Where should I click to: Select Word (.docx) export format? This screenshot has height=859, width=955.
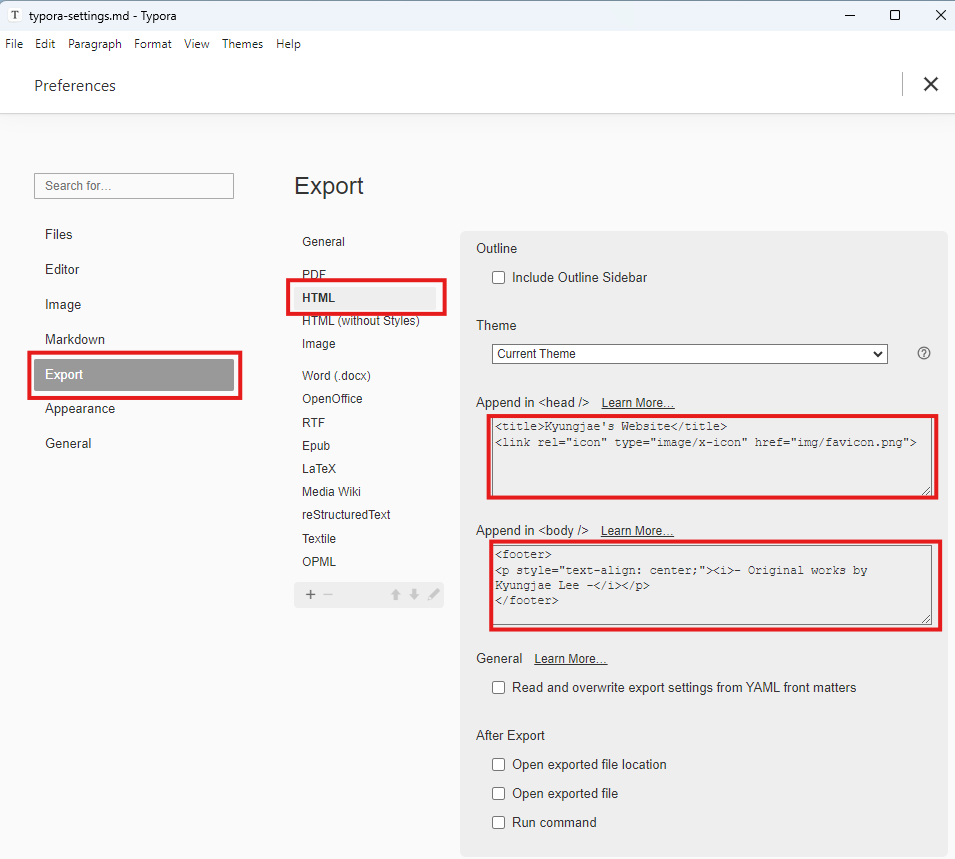click(x=336, y=376)
